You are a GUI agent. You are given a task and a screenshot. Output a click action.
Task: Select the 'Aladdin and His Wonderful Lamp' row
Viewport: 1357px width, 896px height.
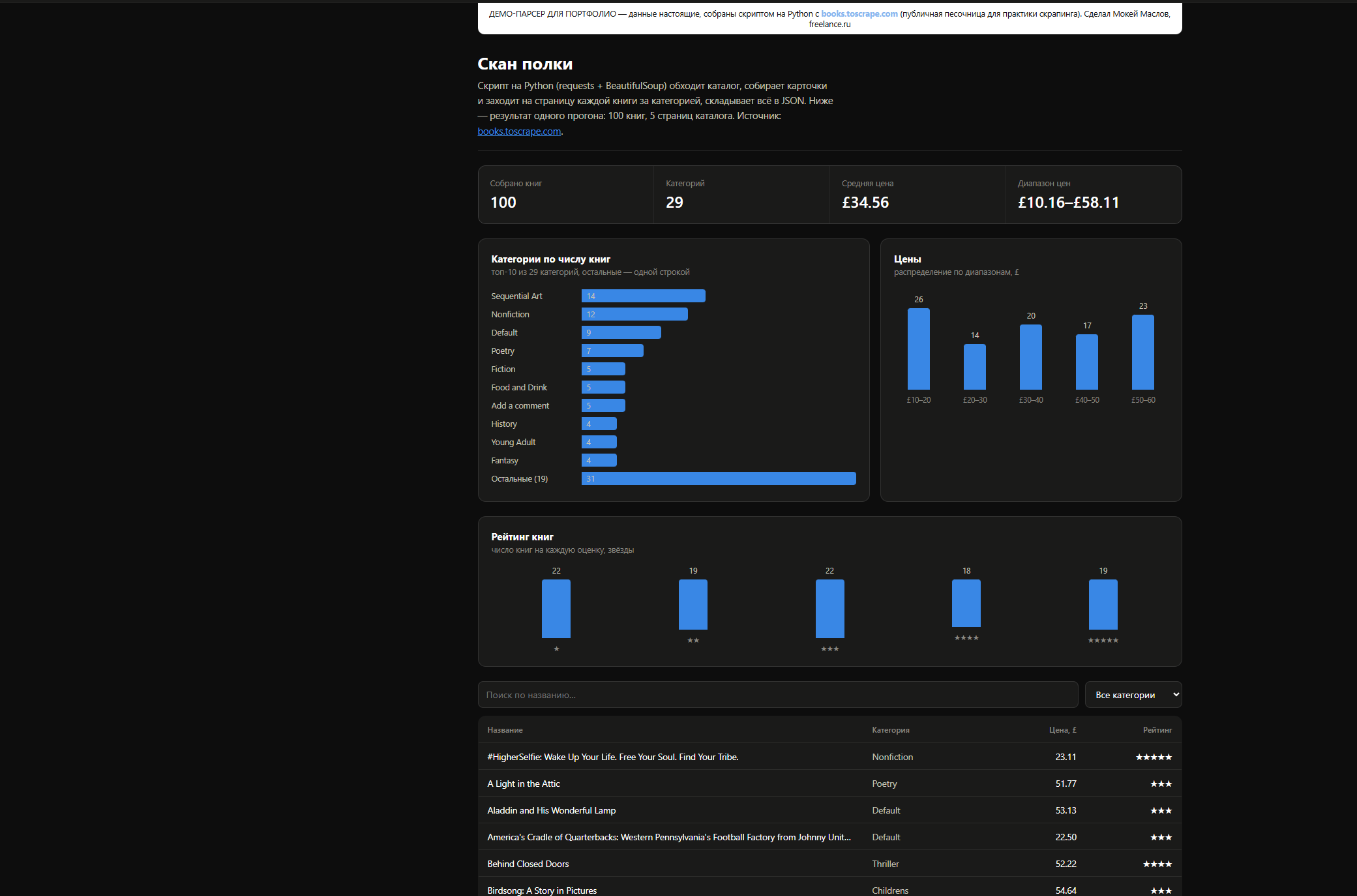coord(830,810)
